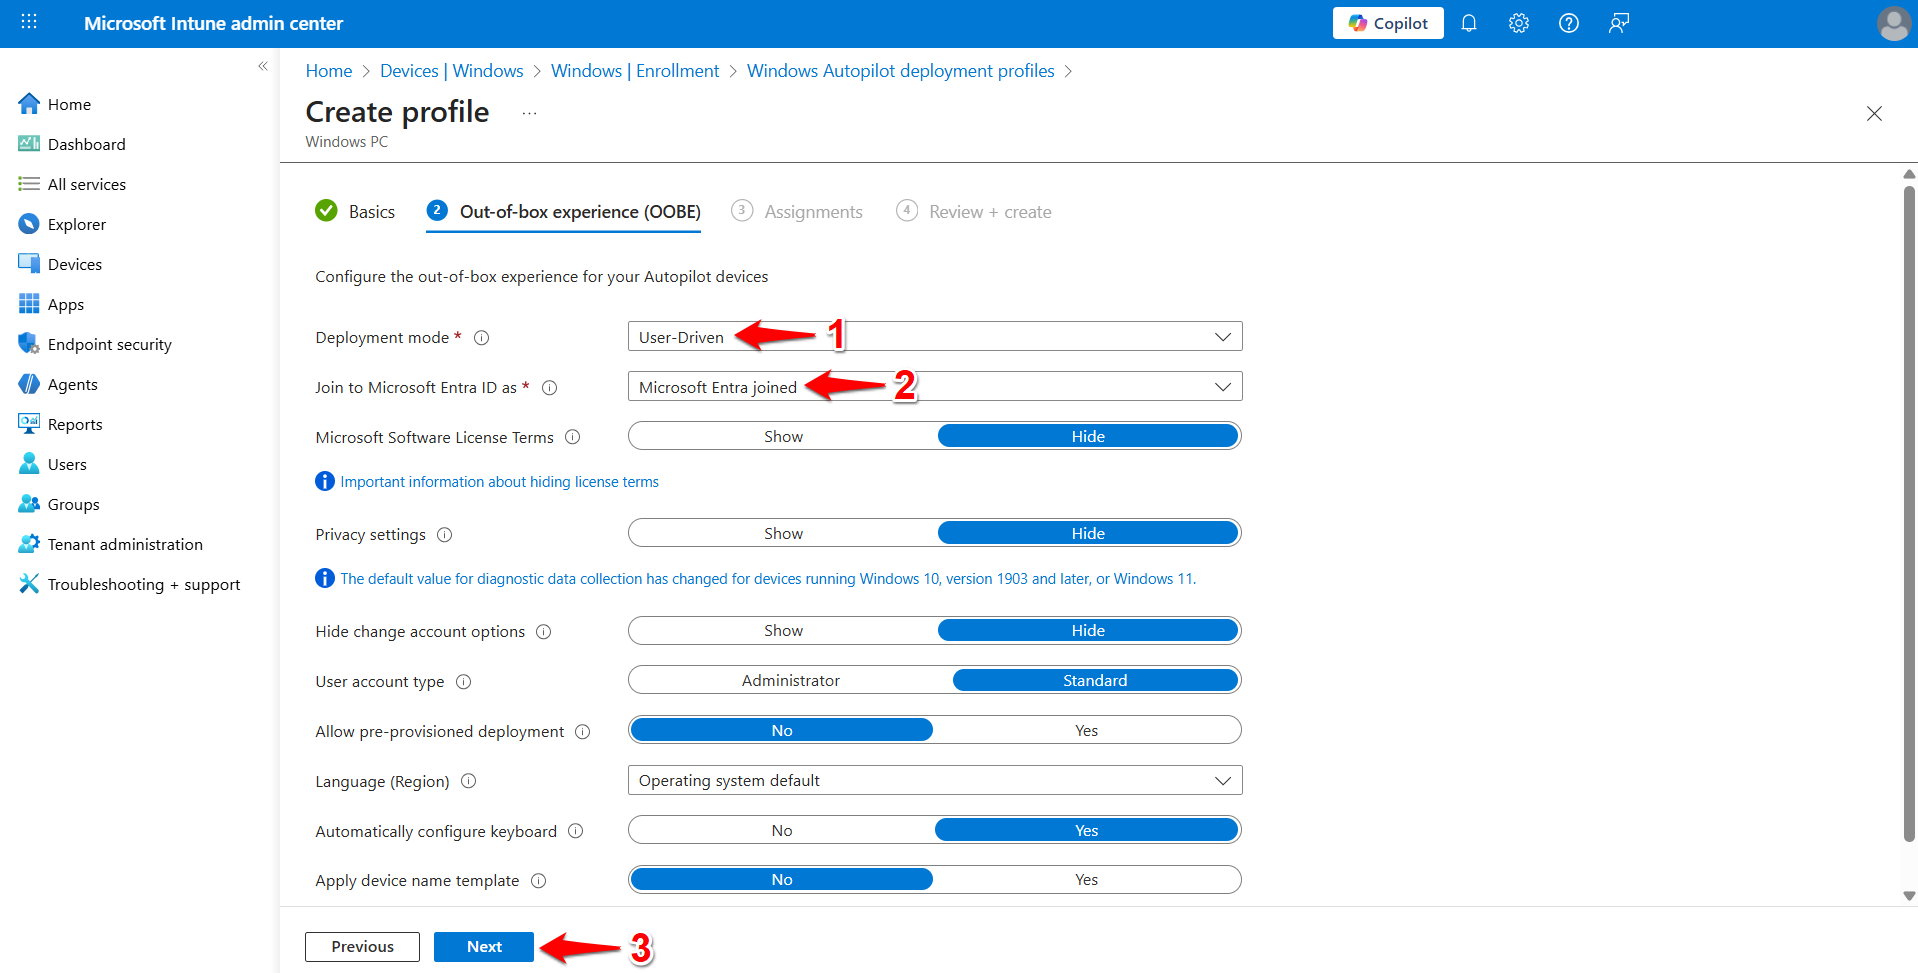Open the feedback icon in header
The width and height of the screenshot is (1918, 973).
(x=1619, y=23)
